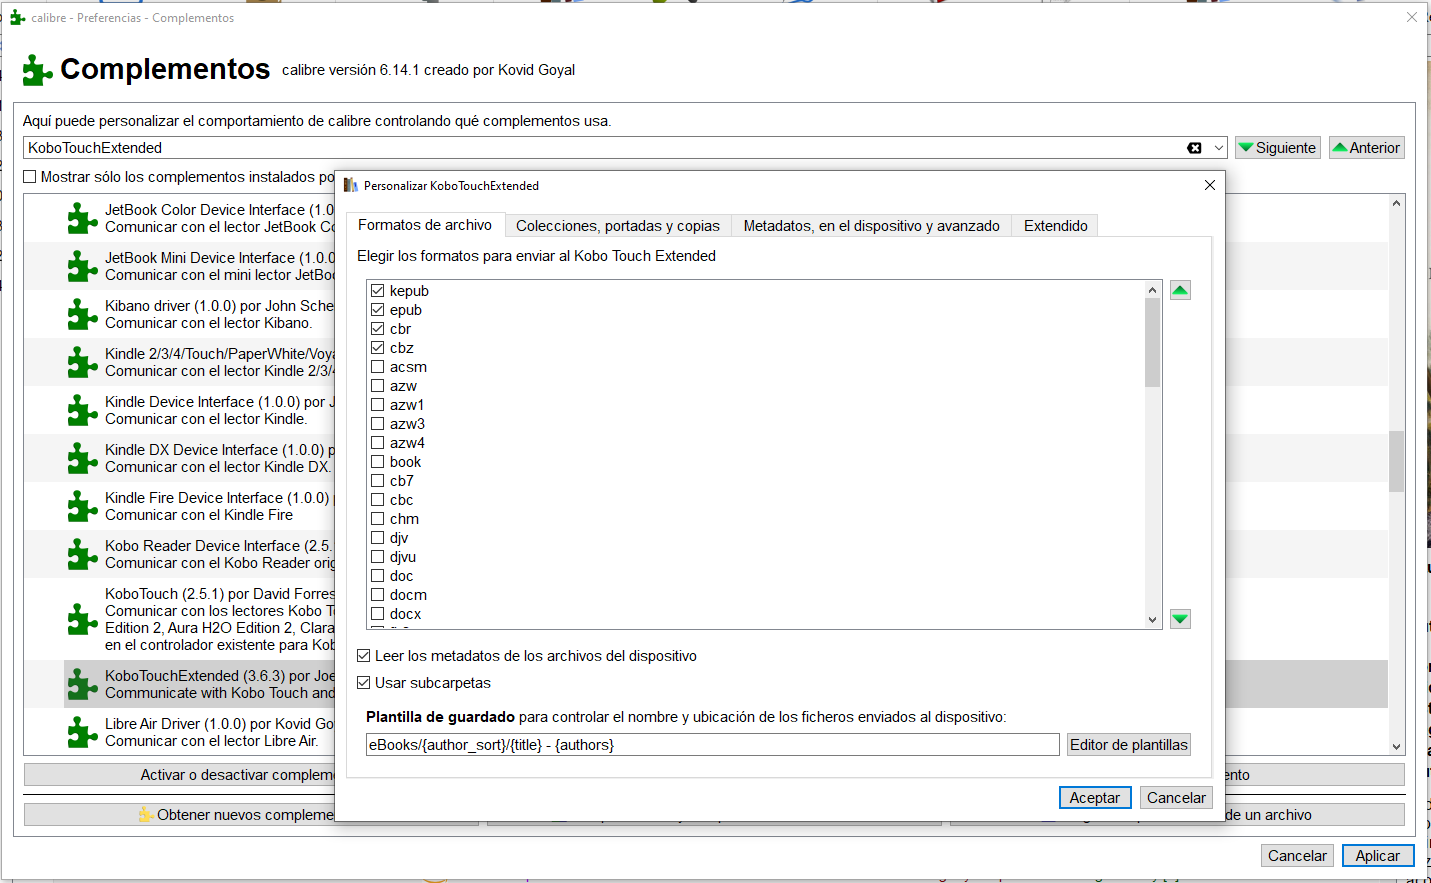Click the KoboTouch 2.5.1 plugin icon
This screenshot has width=1431, height=883.
pyautogui.click(x=82, y=619)
